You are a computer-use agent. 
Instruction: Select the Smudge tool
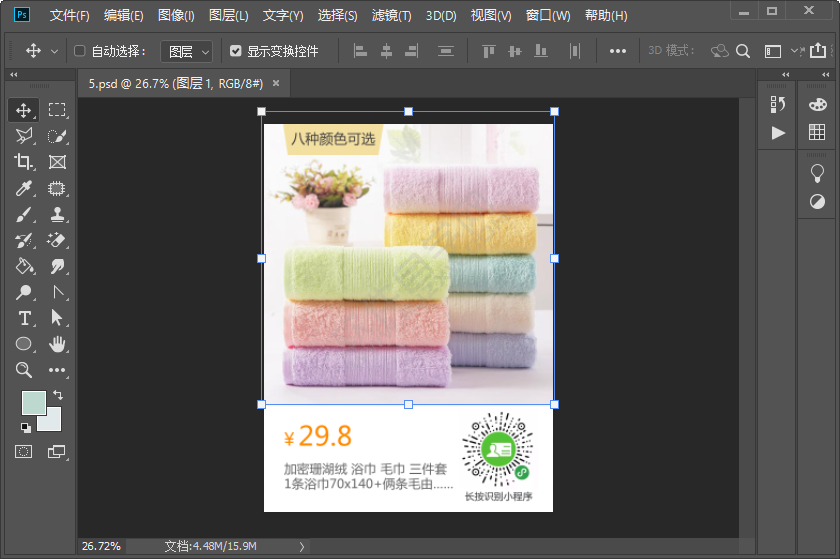[x=57, y=266]
